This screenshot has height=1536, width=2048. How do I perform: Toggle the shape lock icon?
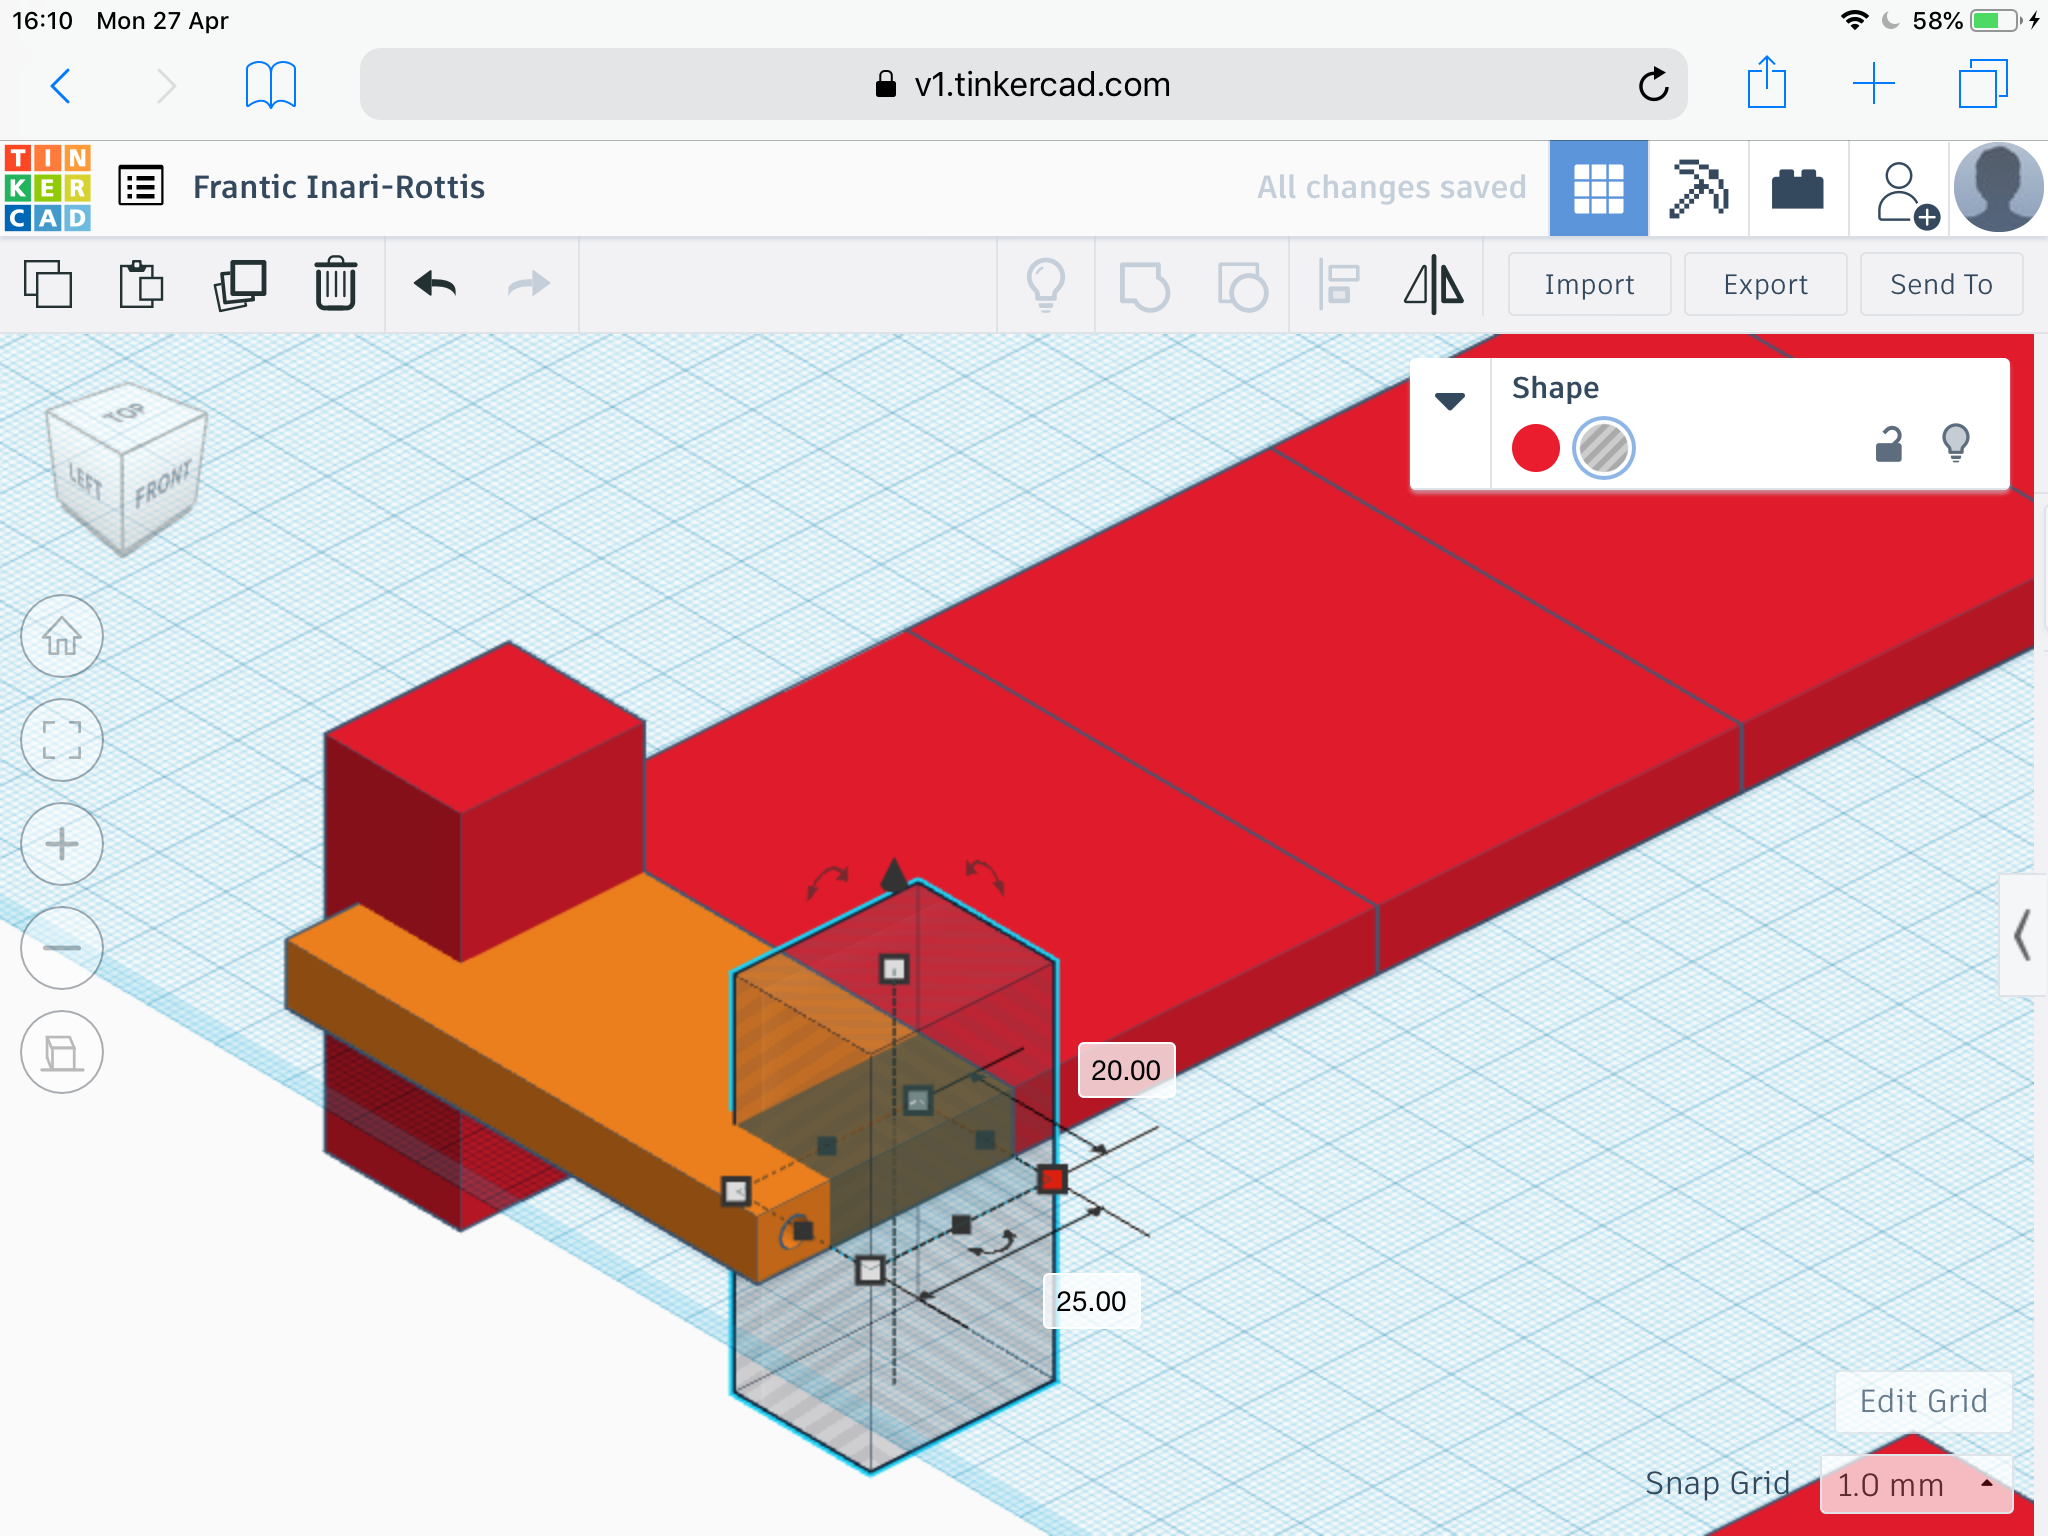[x=1888, y=444]
